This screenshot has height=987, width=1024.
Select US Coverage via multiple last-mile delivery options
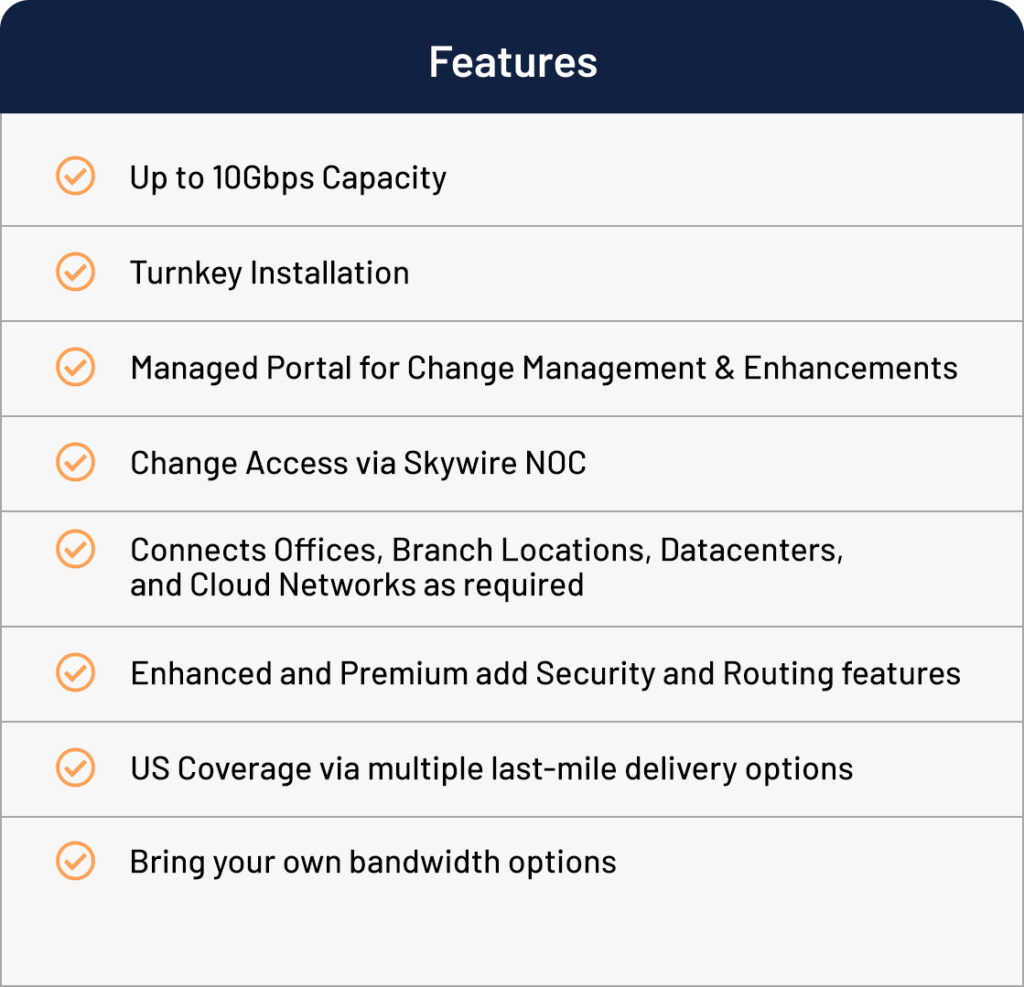(x=491, y=769)
